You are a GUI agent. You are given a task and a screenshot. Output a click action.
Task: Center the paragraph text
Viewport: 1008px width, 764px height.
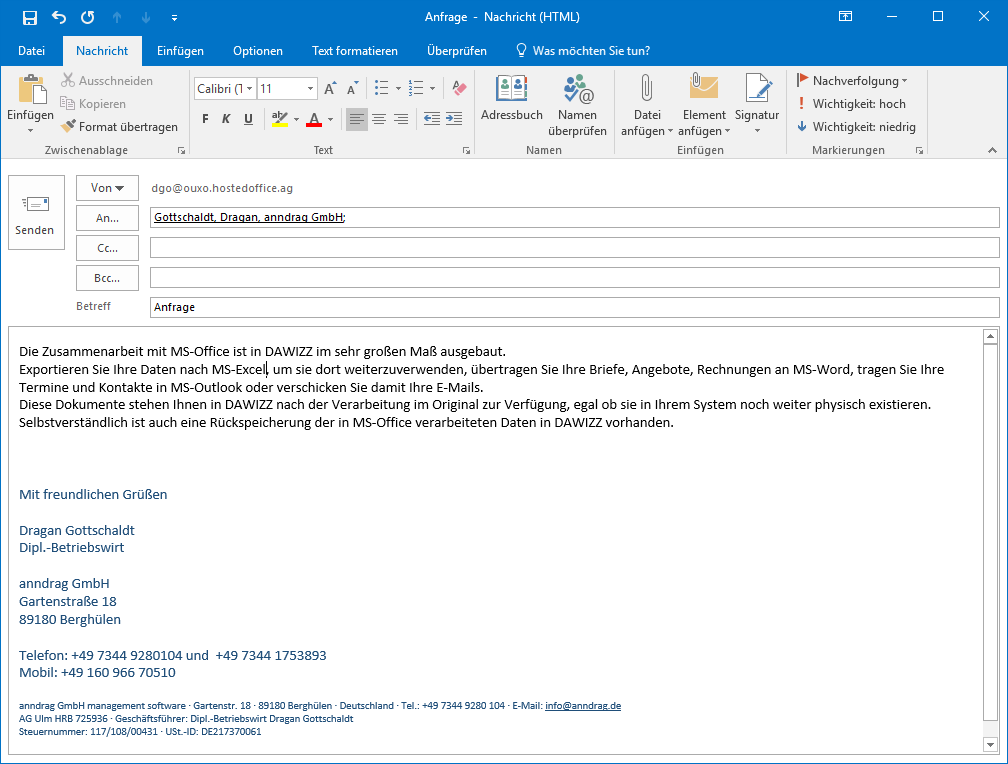pos(379,119)
